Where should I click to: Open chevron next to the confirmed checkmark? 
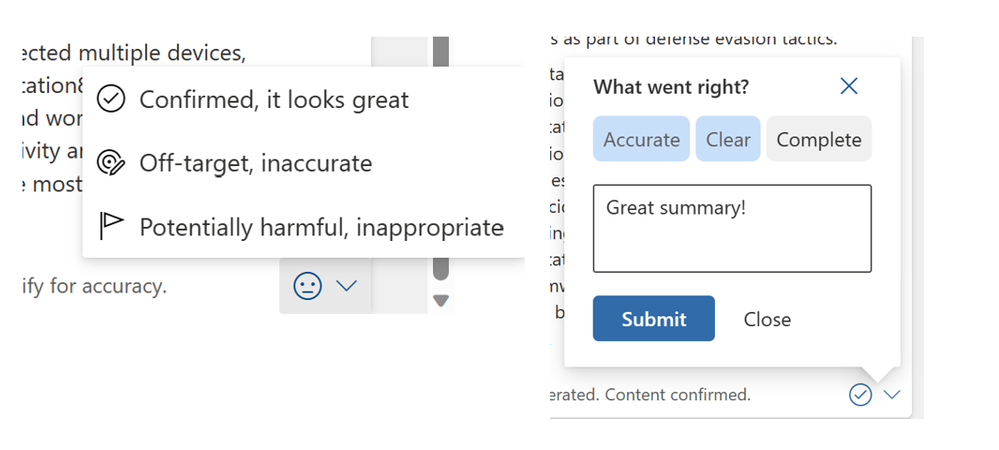tap(892, 395)
